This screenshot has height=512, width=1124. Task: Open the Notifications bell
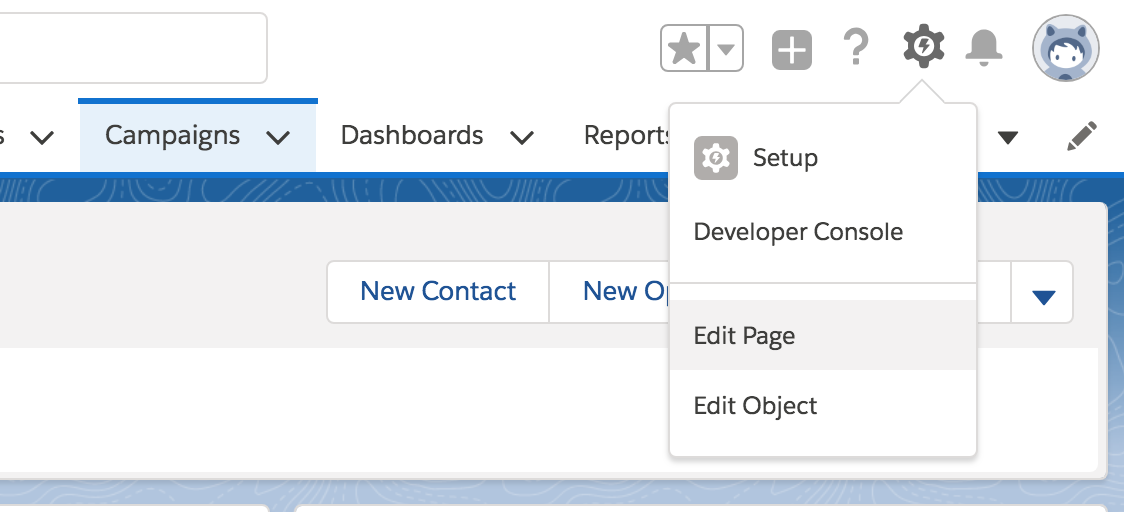984,47
